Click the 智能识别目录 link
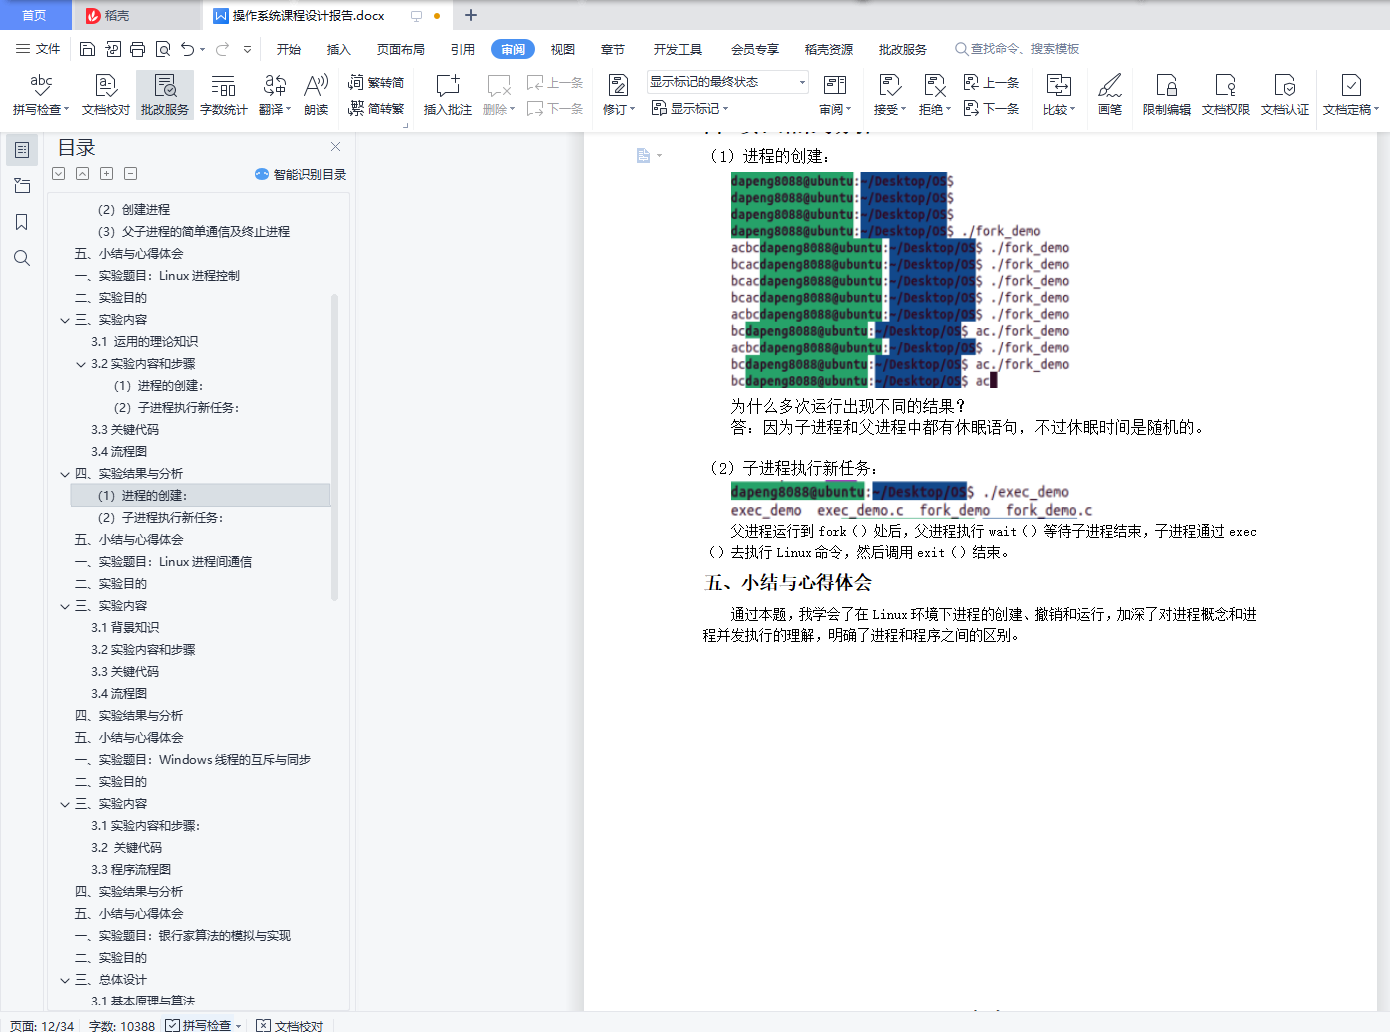The height and width of the screenshot is (1032, 1390). click(301, 174)
